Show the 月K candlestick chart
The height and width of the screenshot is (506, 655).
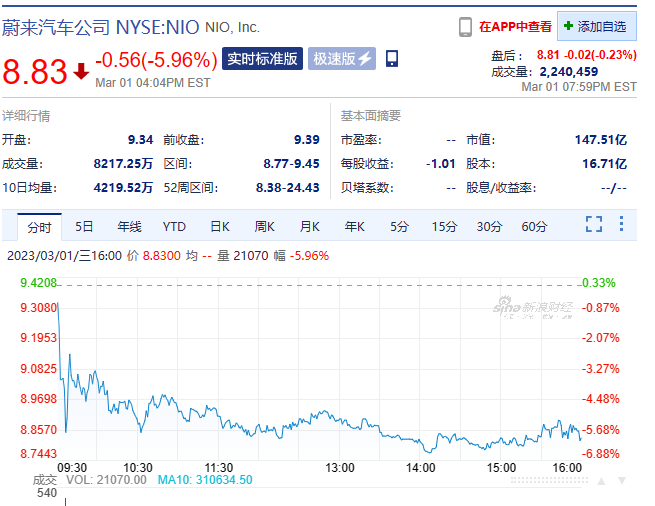310,226
